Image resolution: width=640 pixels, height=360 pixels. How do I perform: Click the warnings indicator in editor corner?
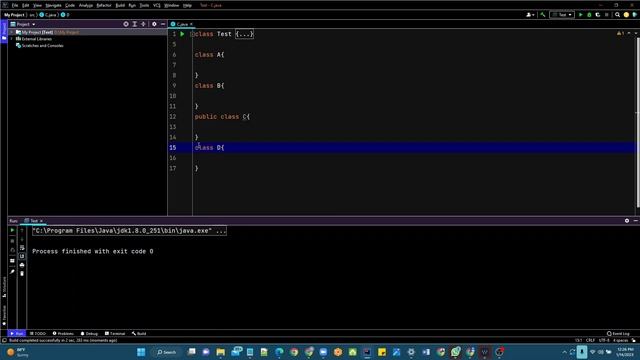coord(620,33)
